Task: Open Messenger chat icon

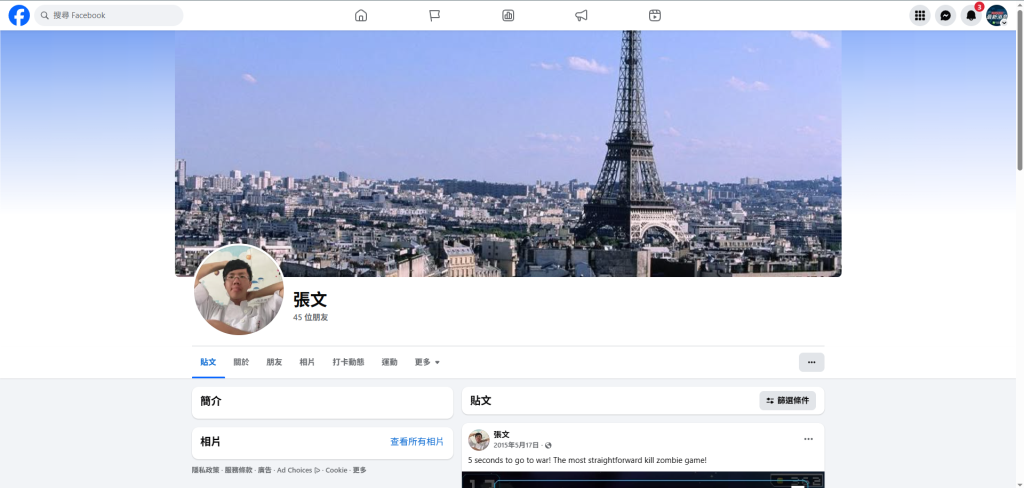Action: 945,15
